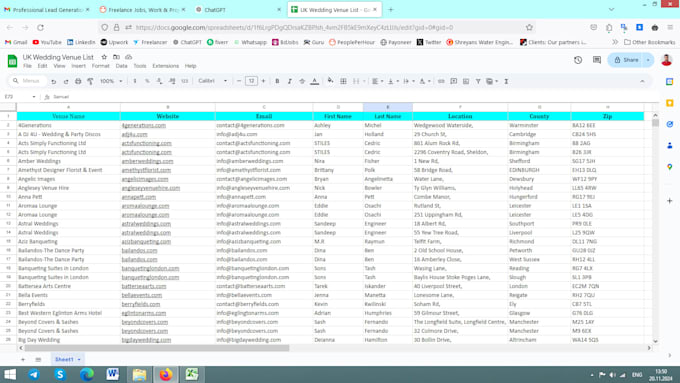
Task: Open the functions sigma tool
Action: tap(506, 81)
